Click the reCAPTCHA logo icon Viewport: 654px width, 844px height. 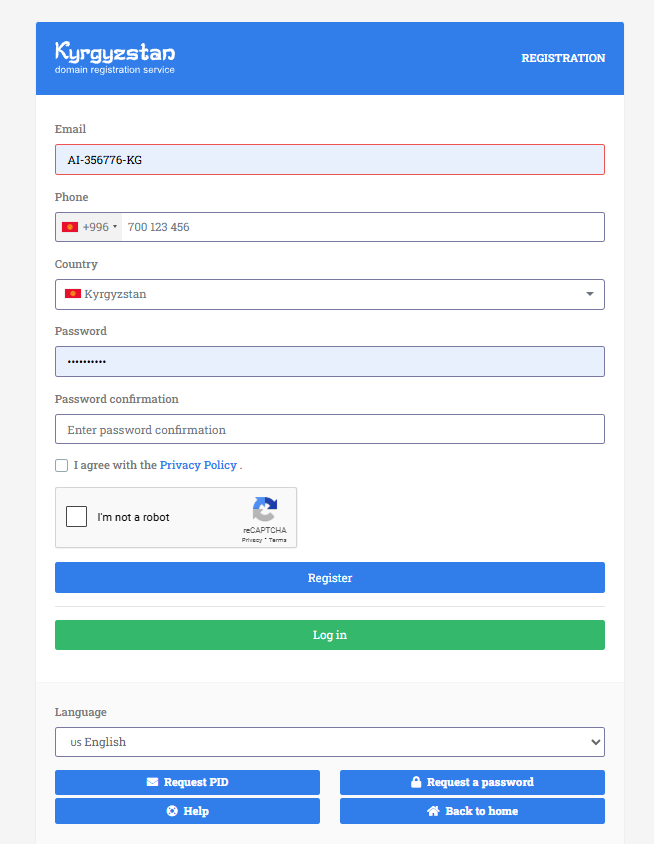pyautogui.click(x=264, y=510)
